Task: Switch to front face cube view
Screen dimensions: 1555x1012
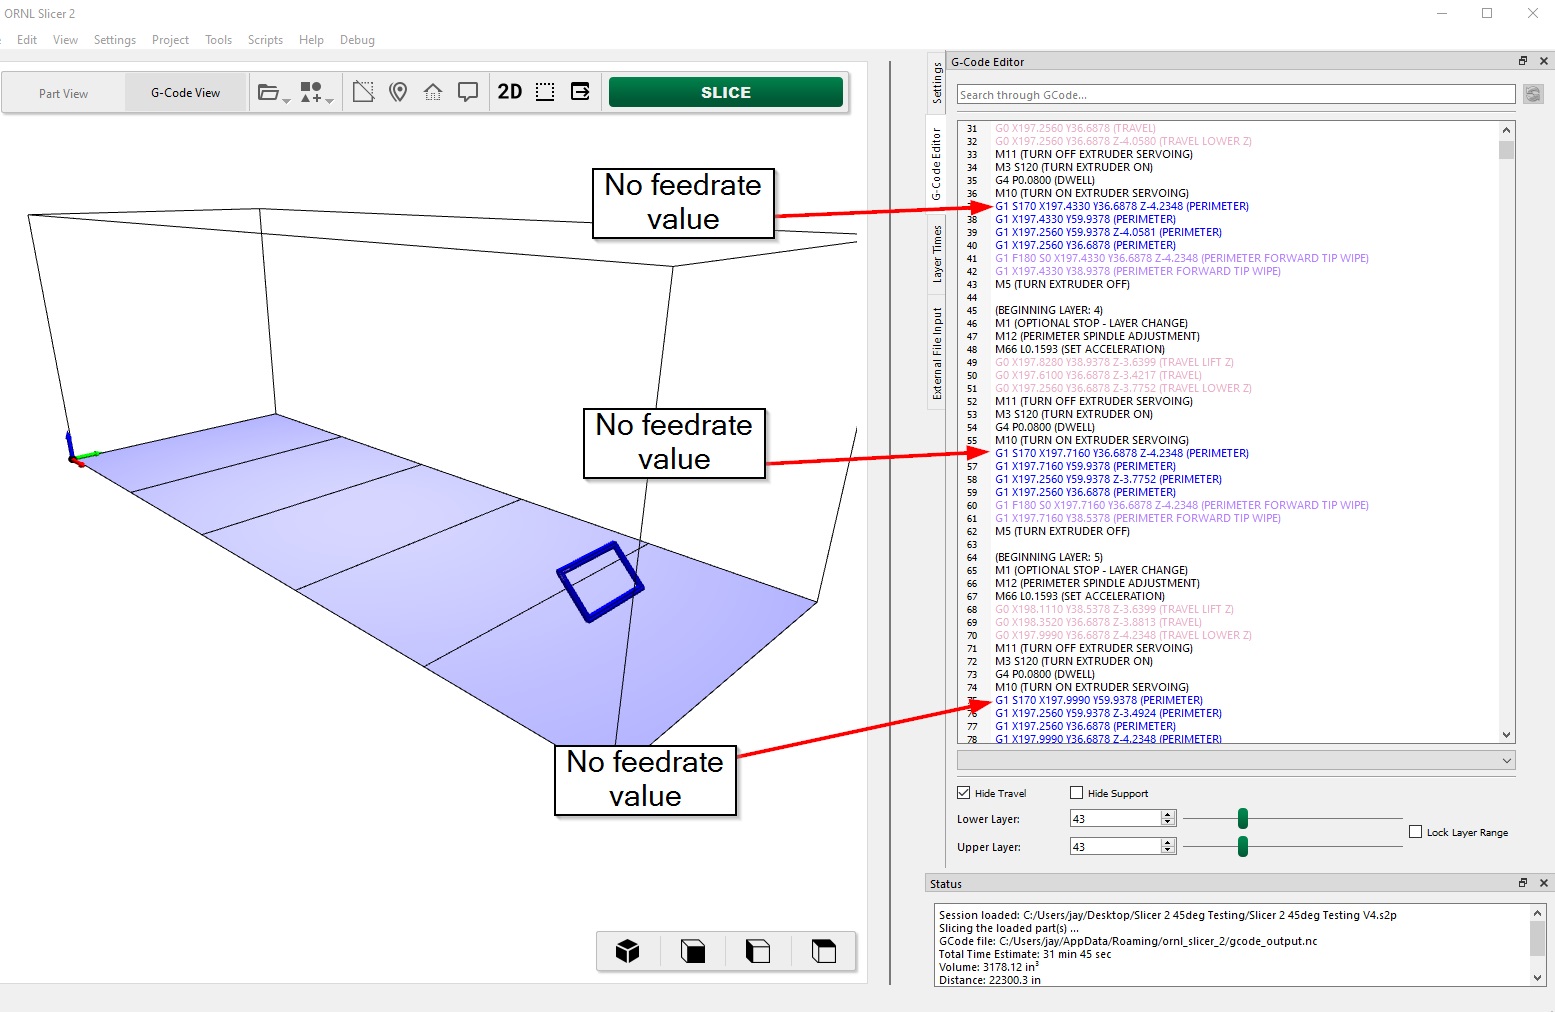Action: pos(692,951)
